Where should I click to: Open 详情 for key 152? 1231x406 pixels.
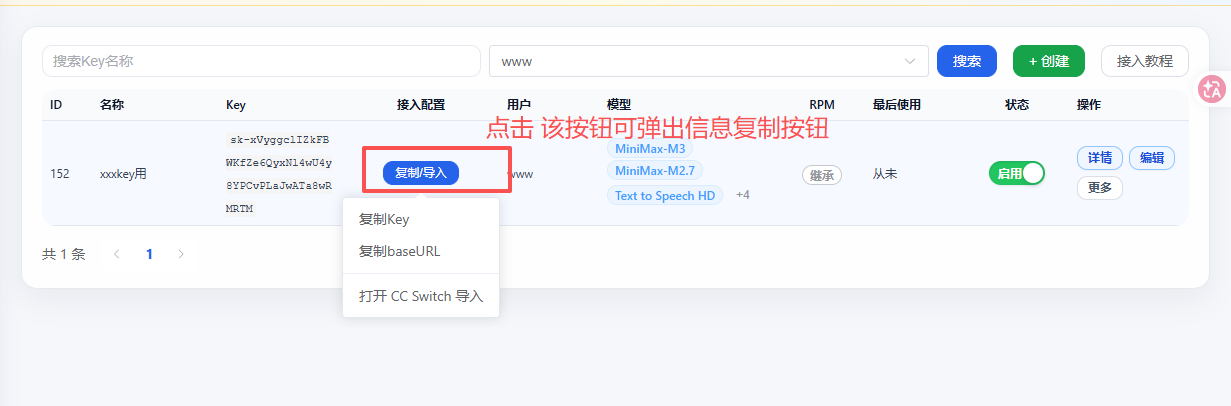1100,158
